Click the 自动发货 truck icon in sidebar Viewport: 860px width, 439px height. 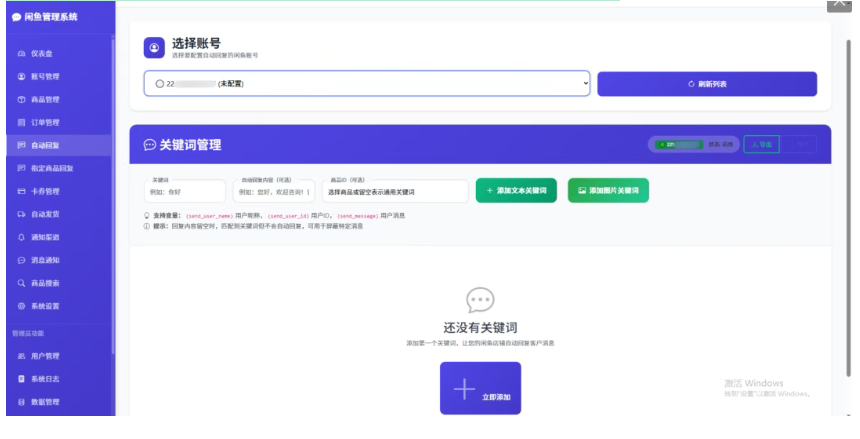[21, 215]
